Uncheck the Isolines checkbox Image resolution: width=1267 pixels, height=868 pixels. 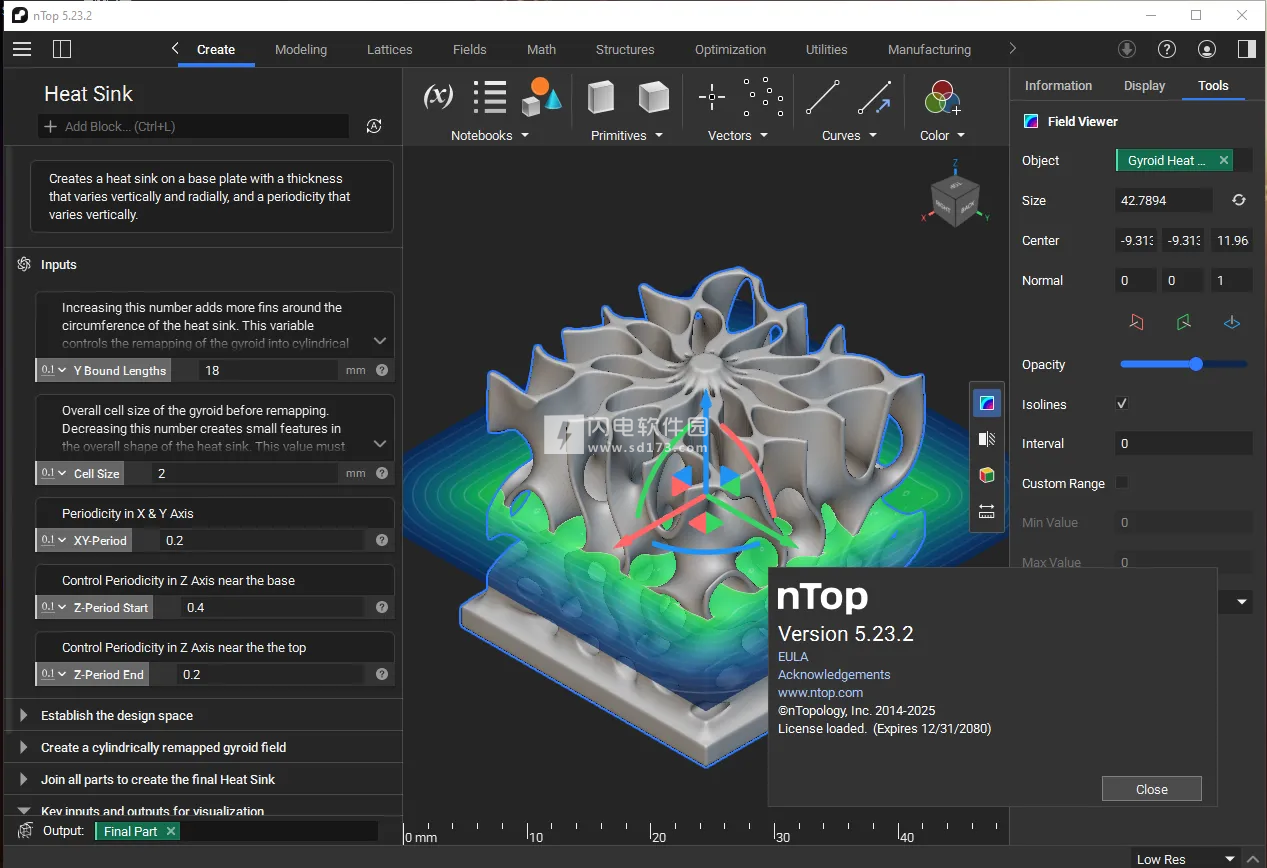[x=1122, y=404]
